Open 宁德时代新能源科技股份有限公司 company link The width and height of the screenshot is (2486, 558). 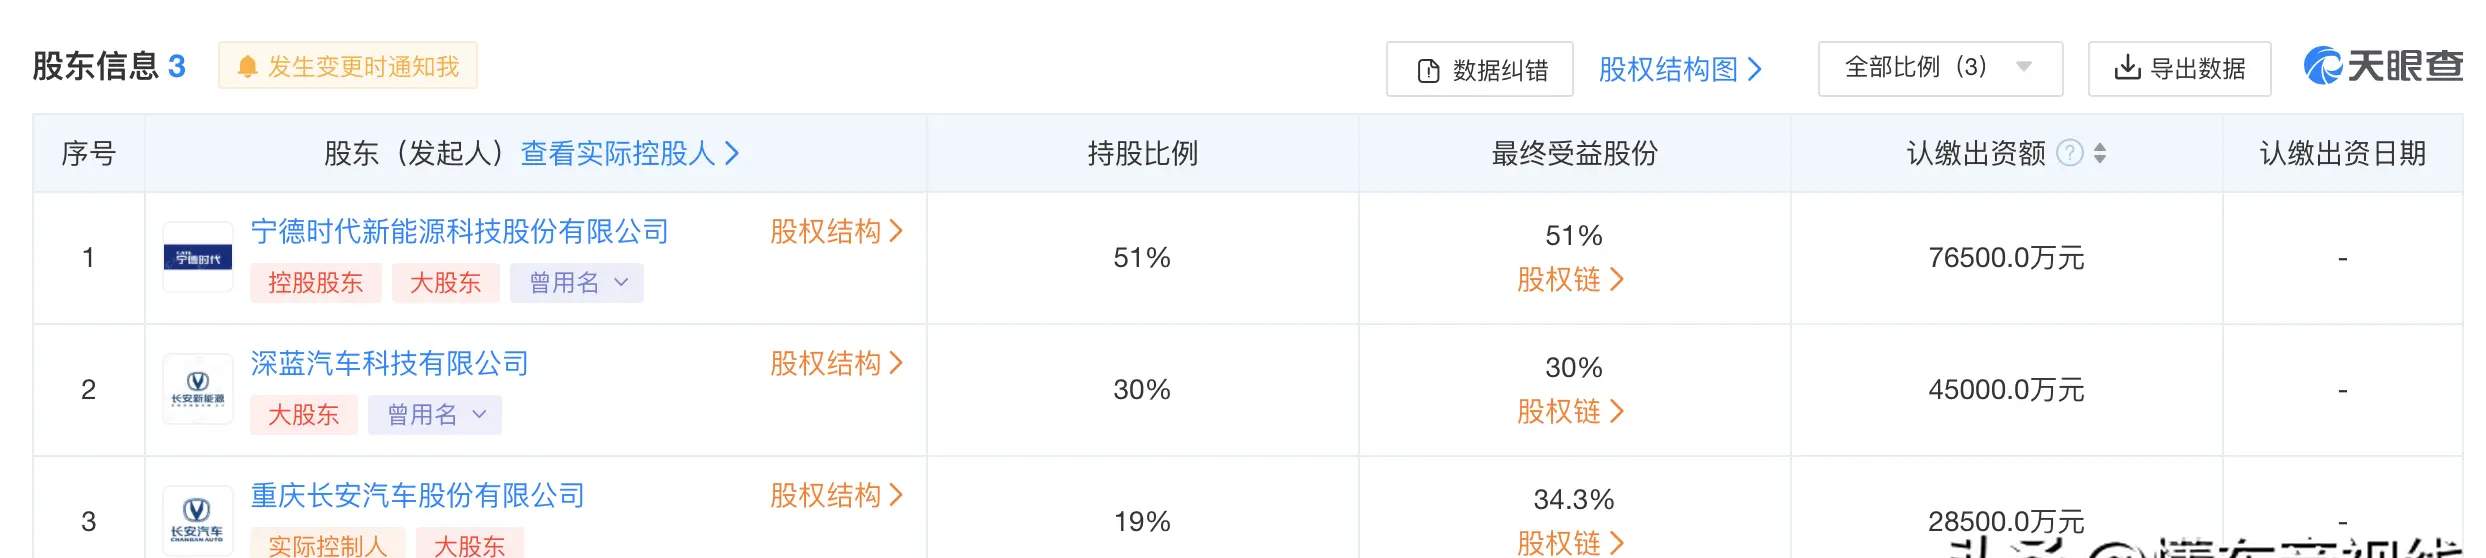click(x=459, y=232)
